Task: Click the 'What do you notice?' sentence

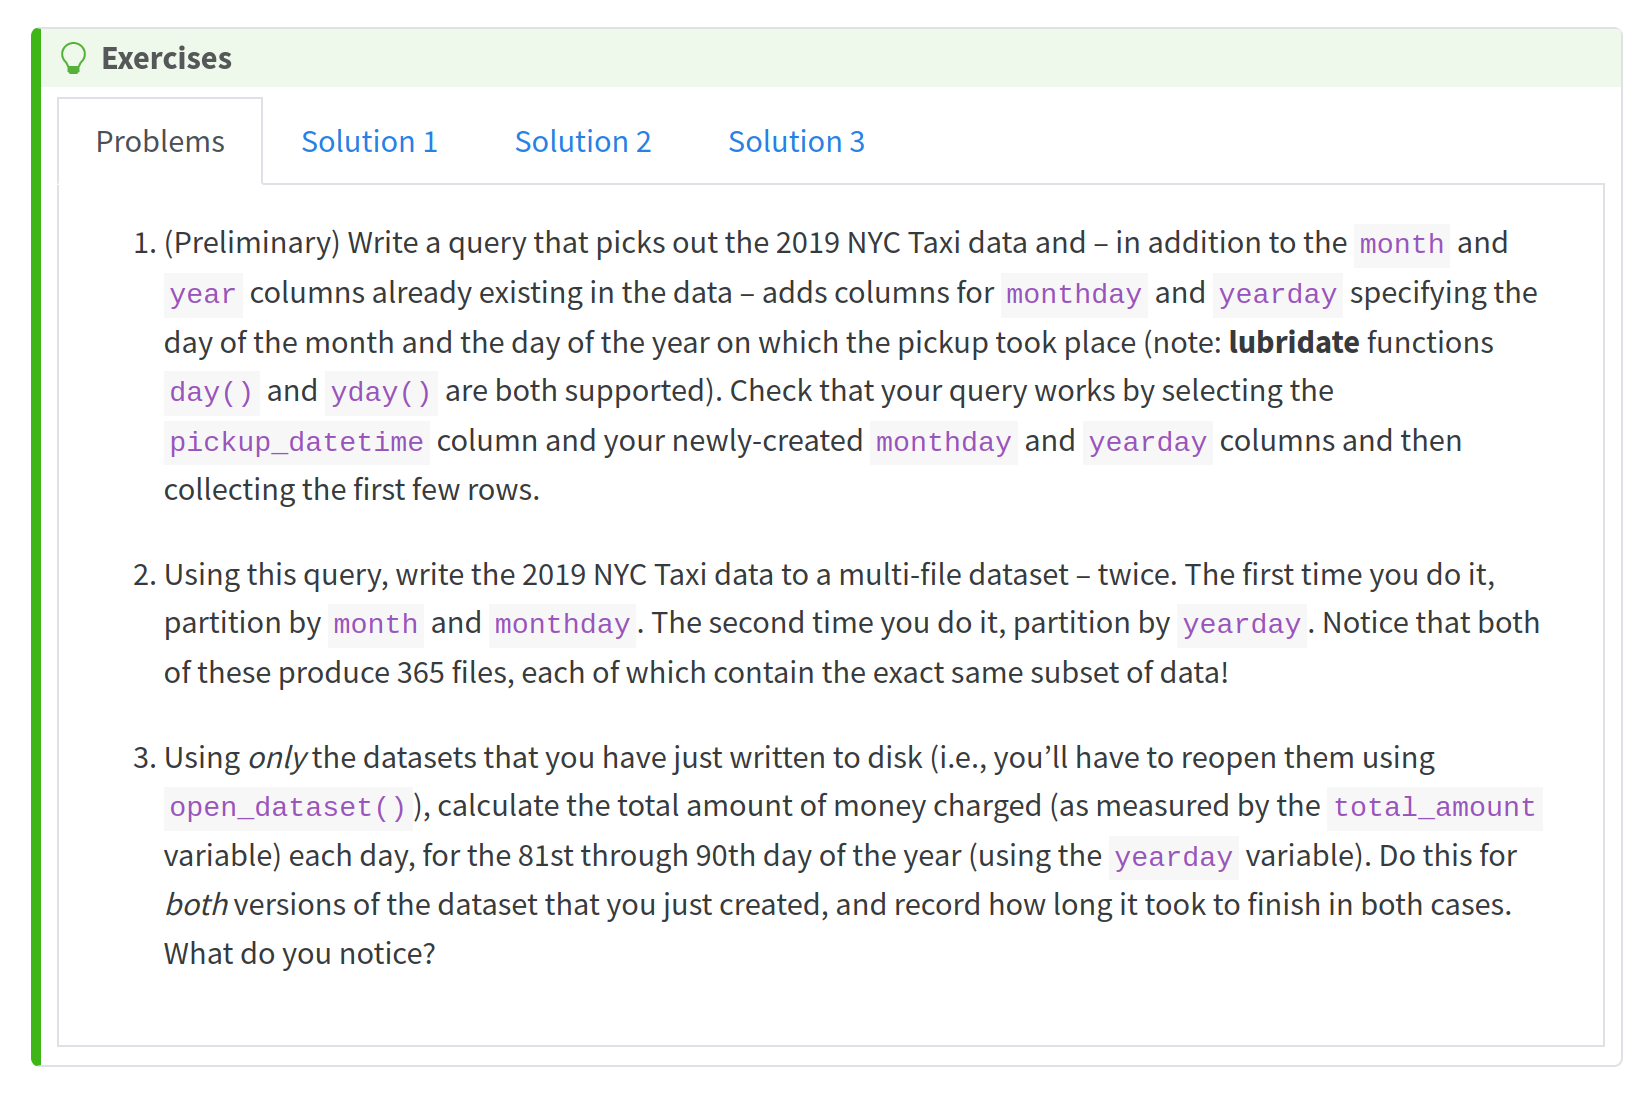Action: click(300, 954)
